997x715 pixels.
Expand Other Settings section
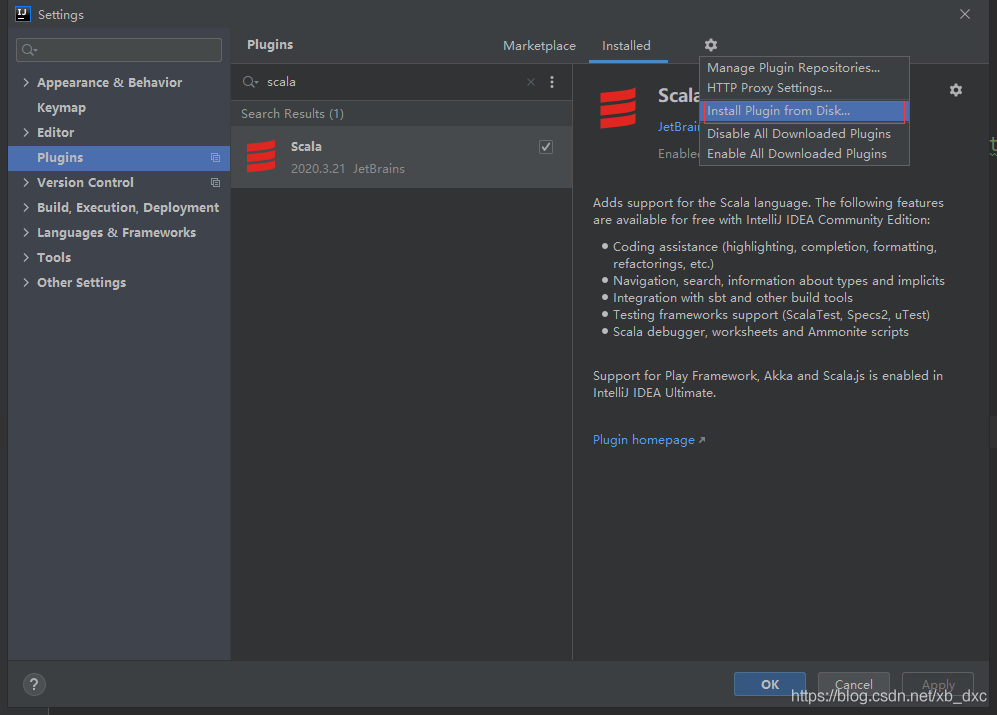(x=25, y=282)
